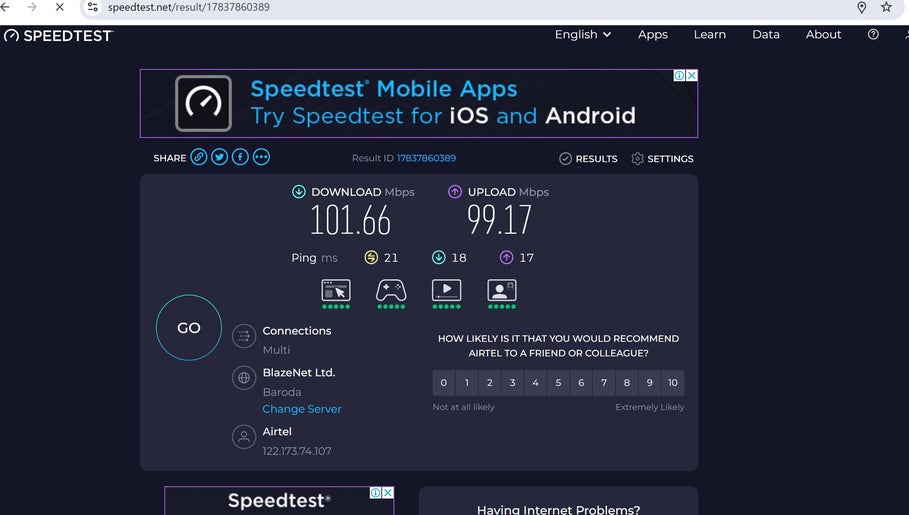
Task: Bookmark page with the star icon
Action: 886,7
